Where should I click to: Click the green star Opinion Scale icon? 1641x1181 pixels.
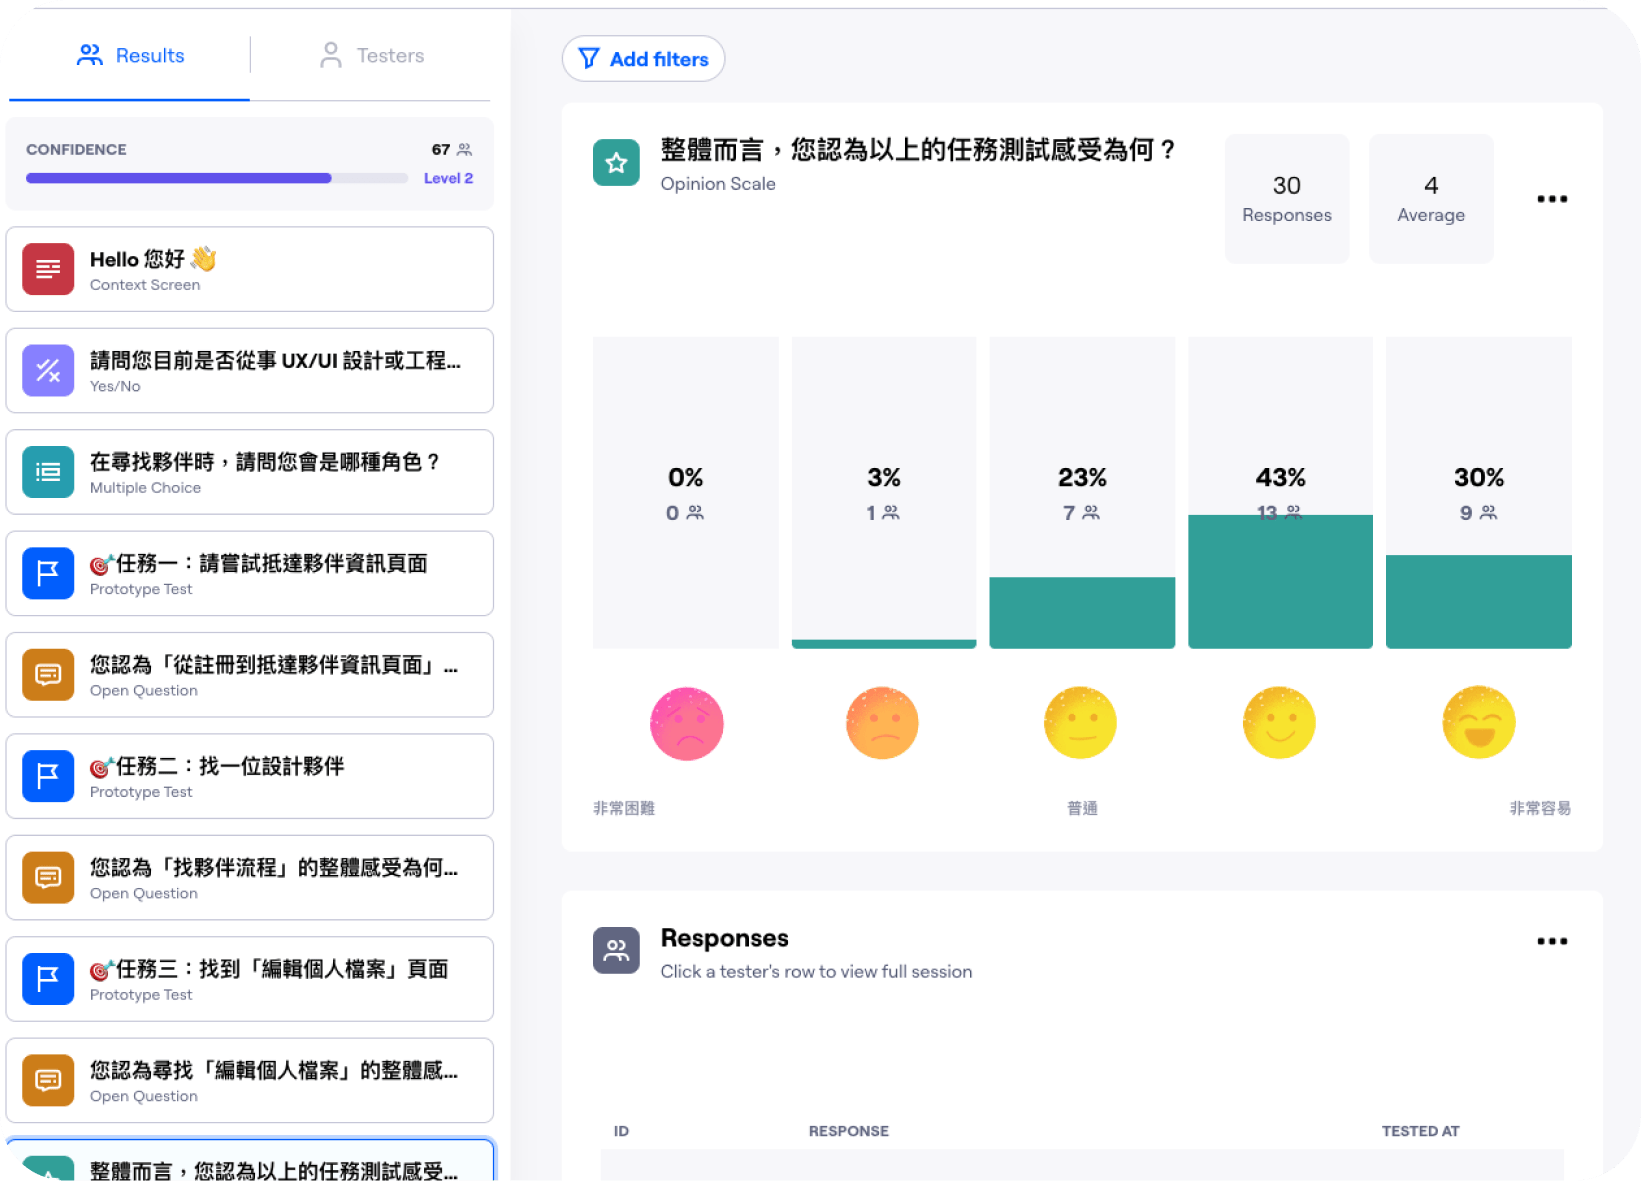coord(616,162)
